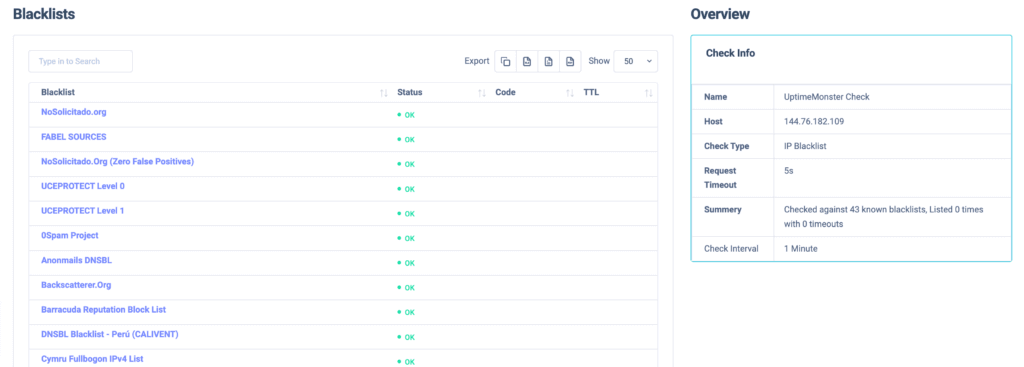Click the IP Blacklist check type value
The image size is (1024, 367).
click(x=805, y=146)
